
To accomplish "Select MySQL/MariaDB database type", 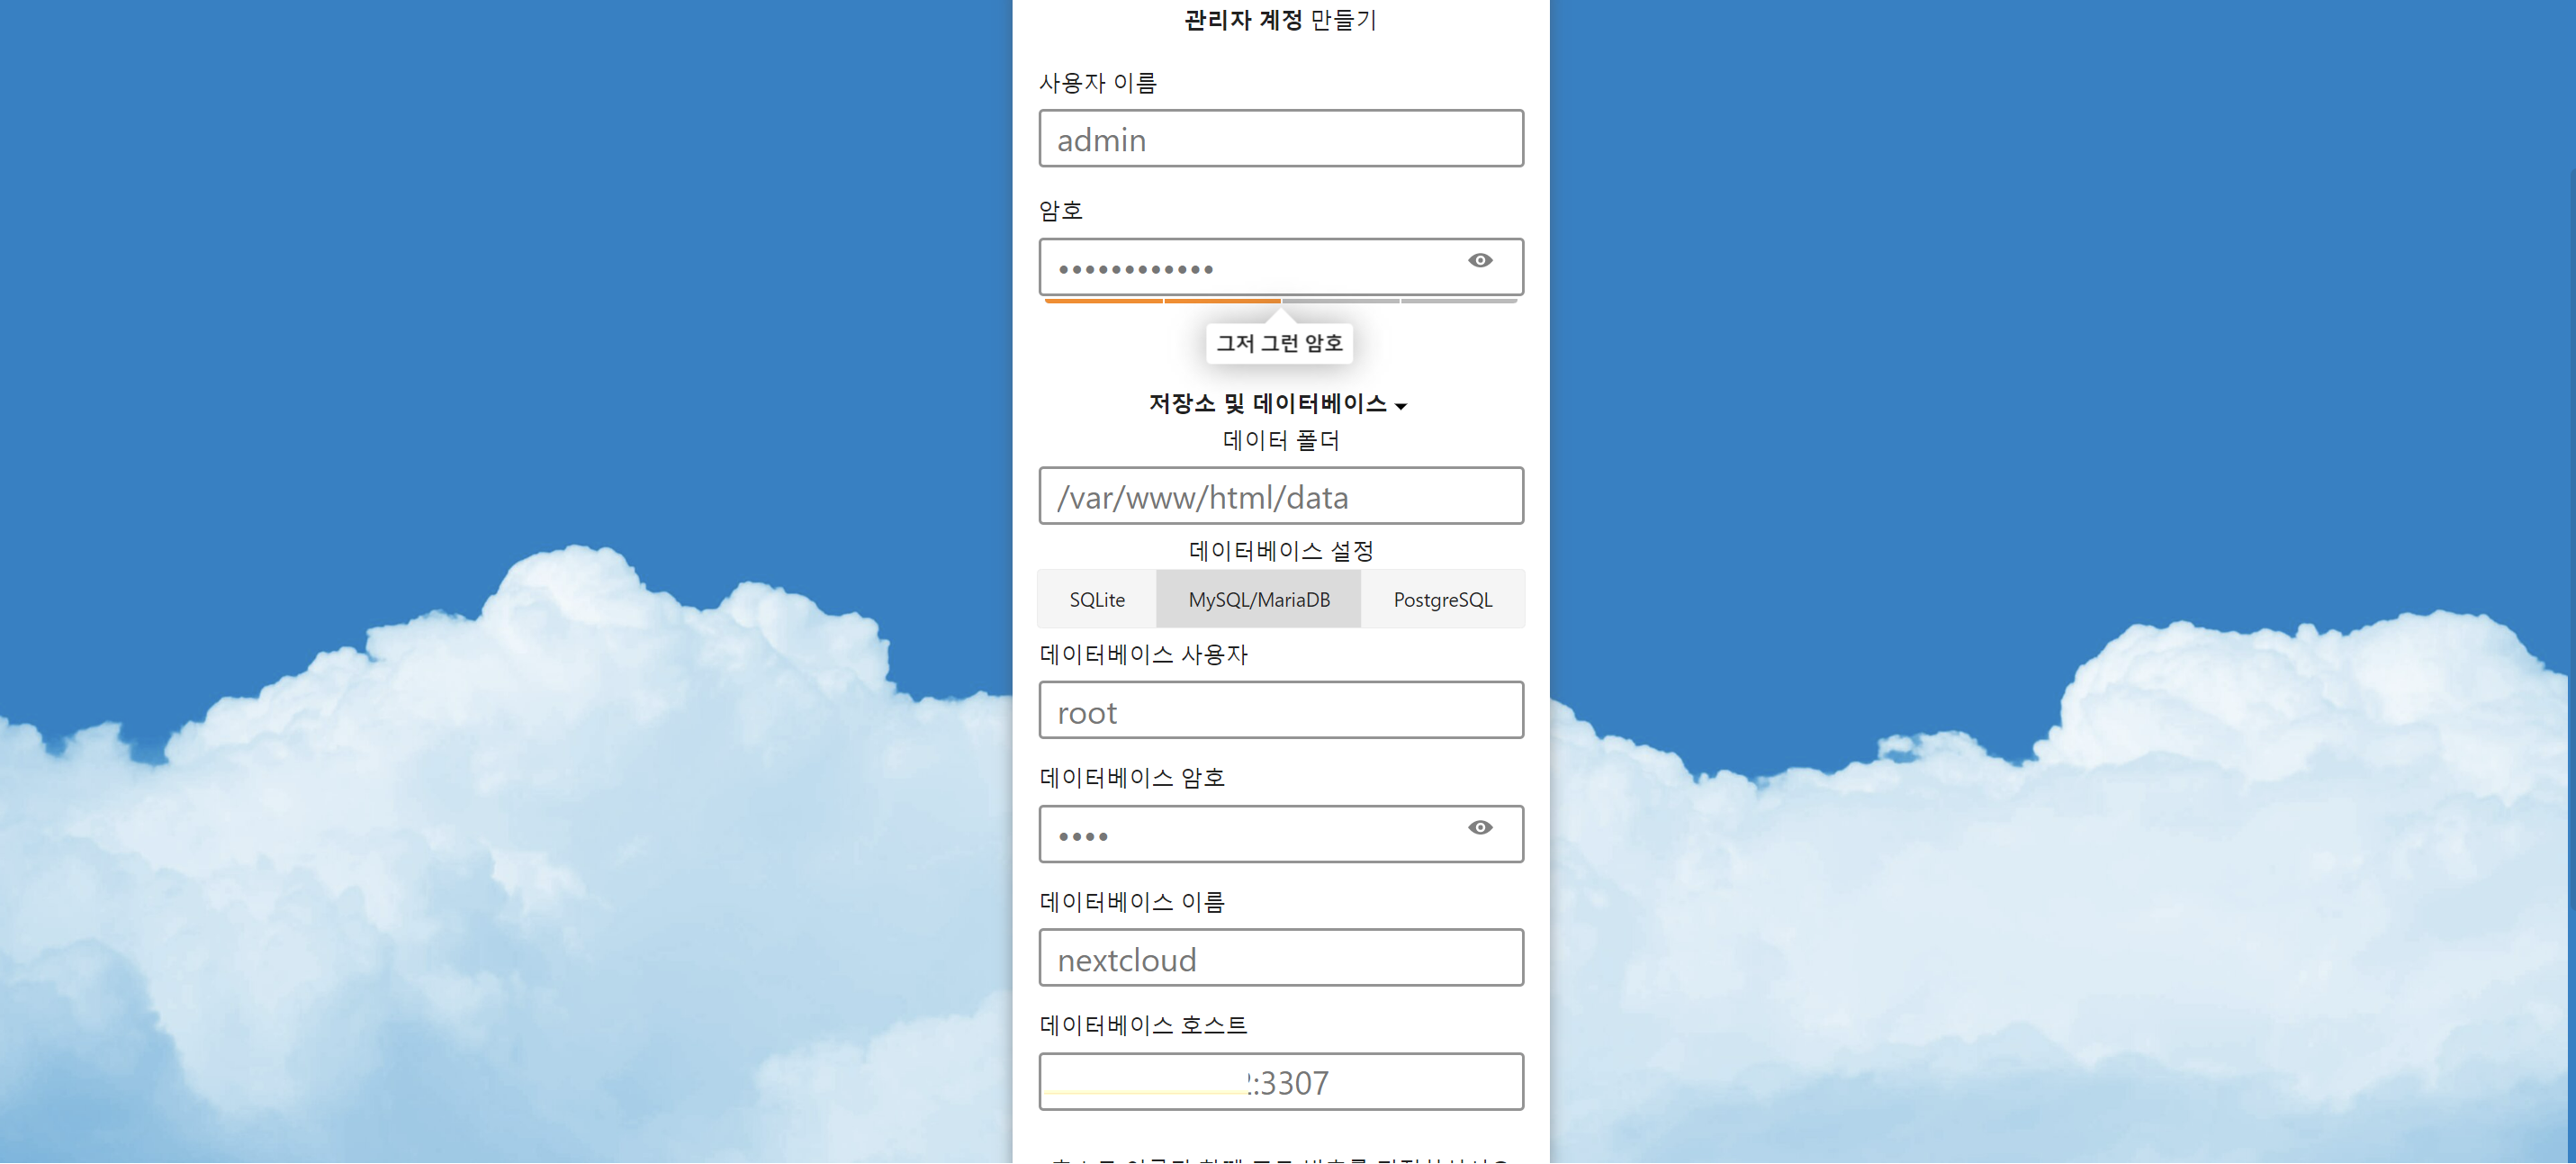I will pyautogui.click(x=1258, y=599).
